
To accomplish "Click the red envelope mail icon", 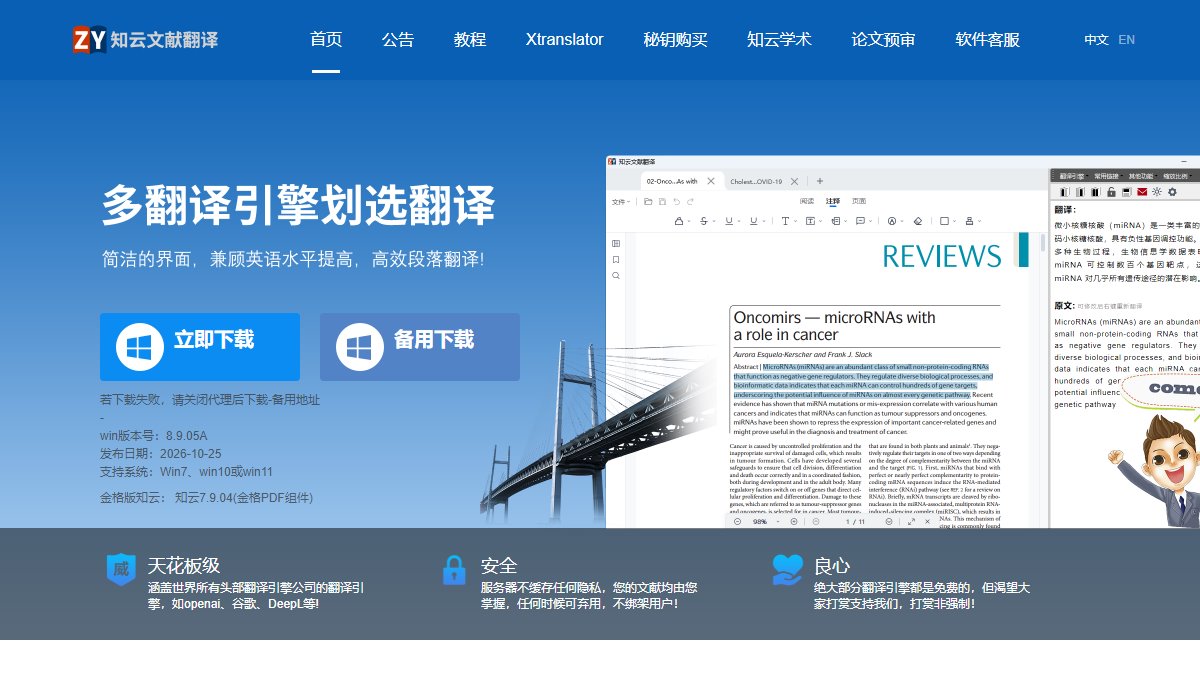I will [x=1142, y=192].
